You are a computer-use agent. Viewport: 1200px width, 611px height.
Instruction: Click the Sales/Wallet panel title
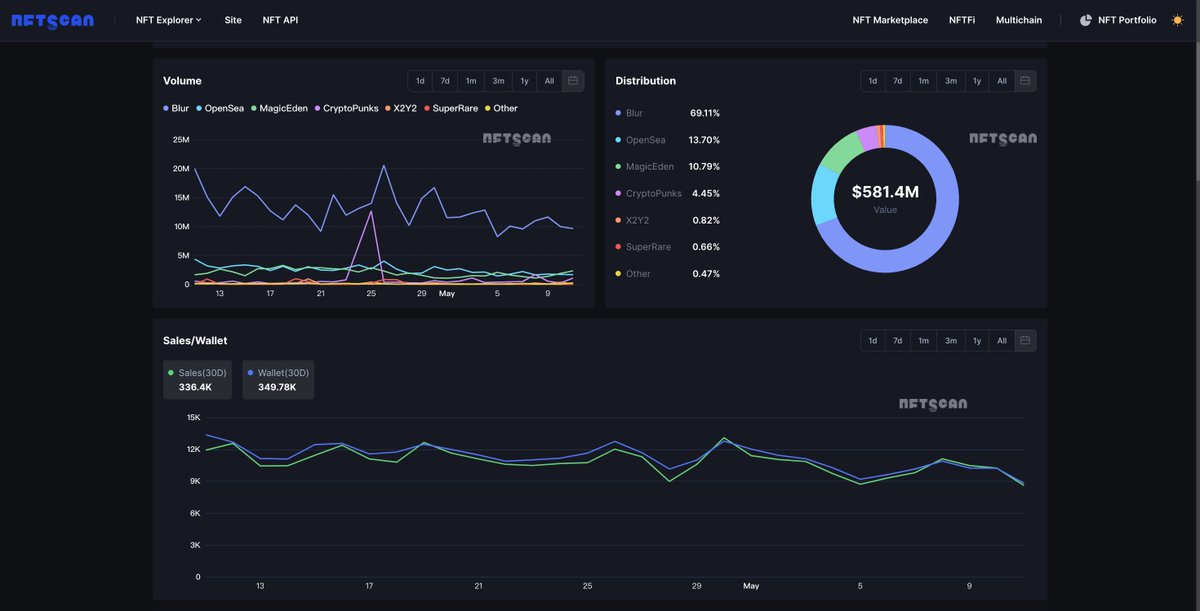[x=195, y=341]
